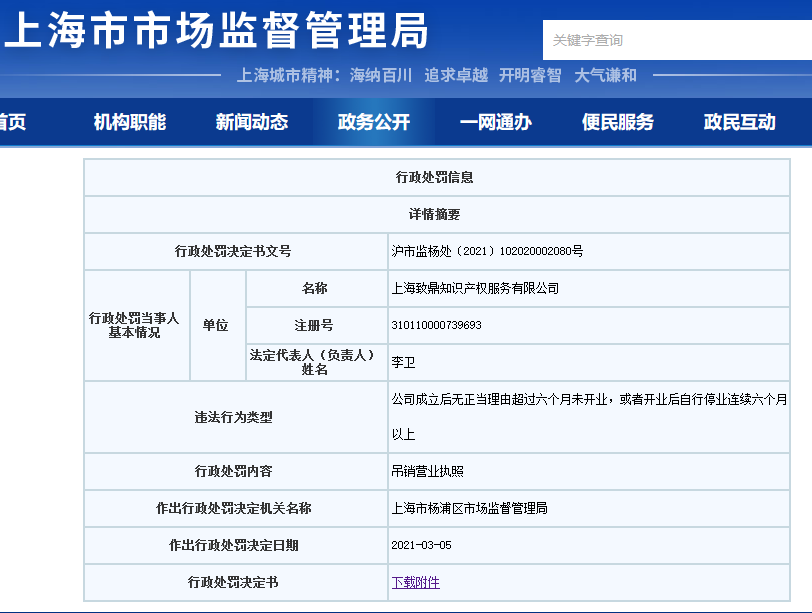Image resolution: width=812 pixels, height=613 pixels.
Task: Open the 便民服务 navigation item
Action: [618, 122]
